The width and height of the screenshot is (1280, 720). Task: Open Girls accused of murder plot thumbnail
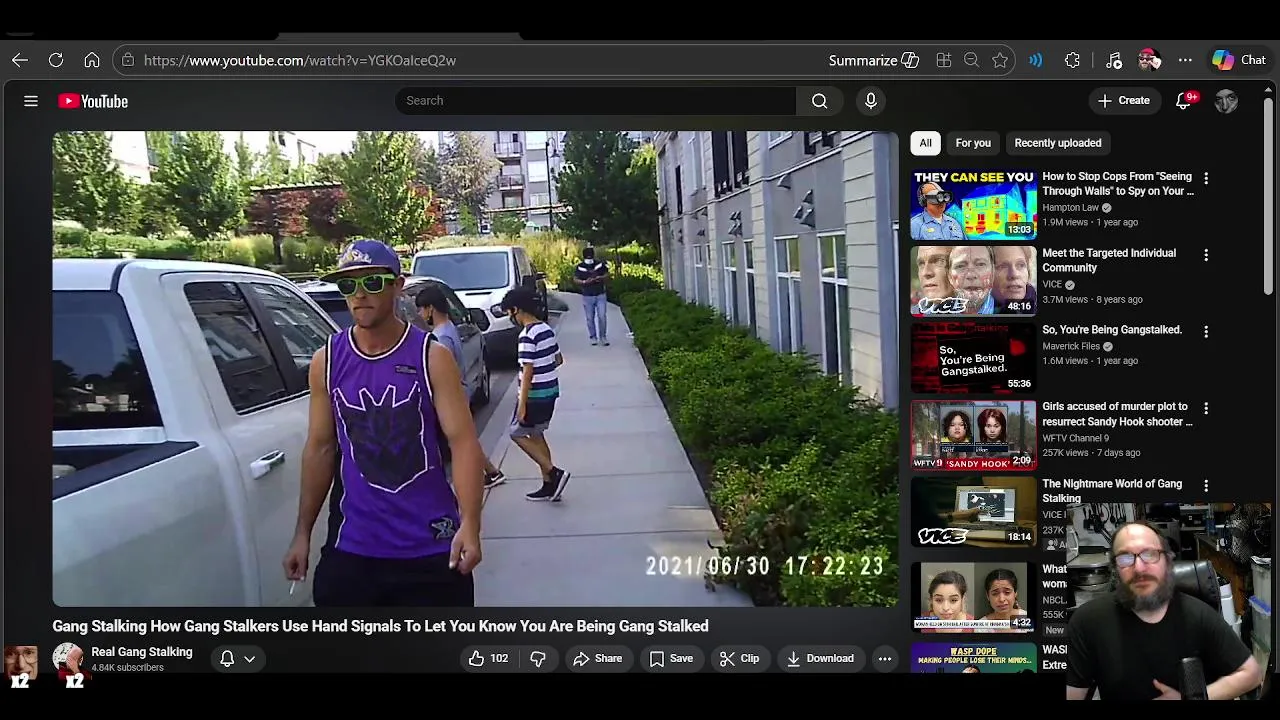pos(973,435)
